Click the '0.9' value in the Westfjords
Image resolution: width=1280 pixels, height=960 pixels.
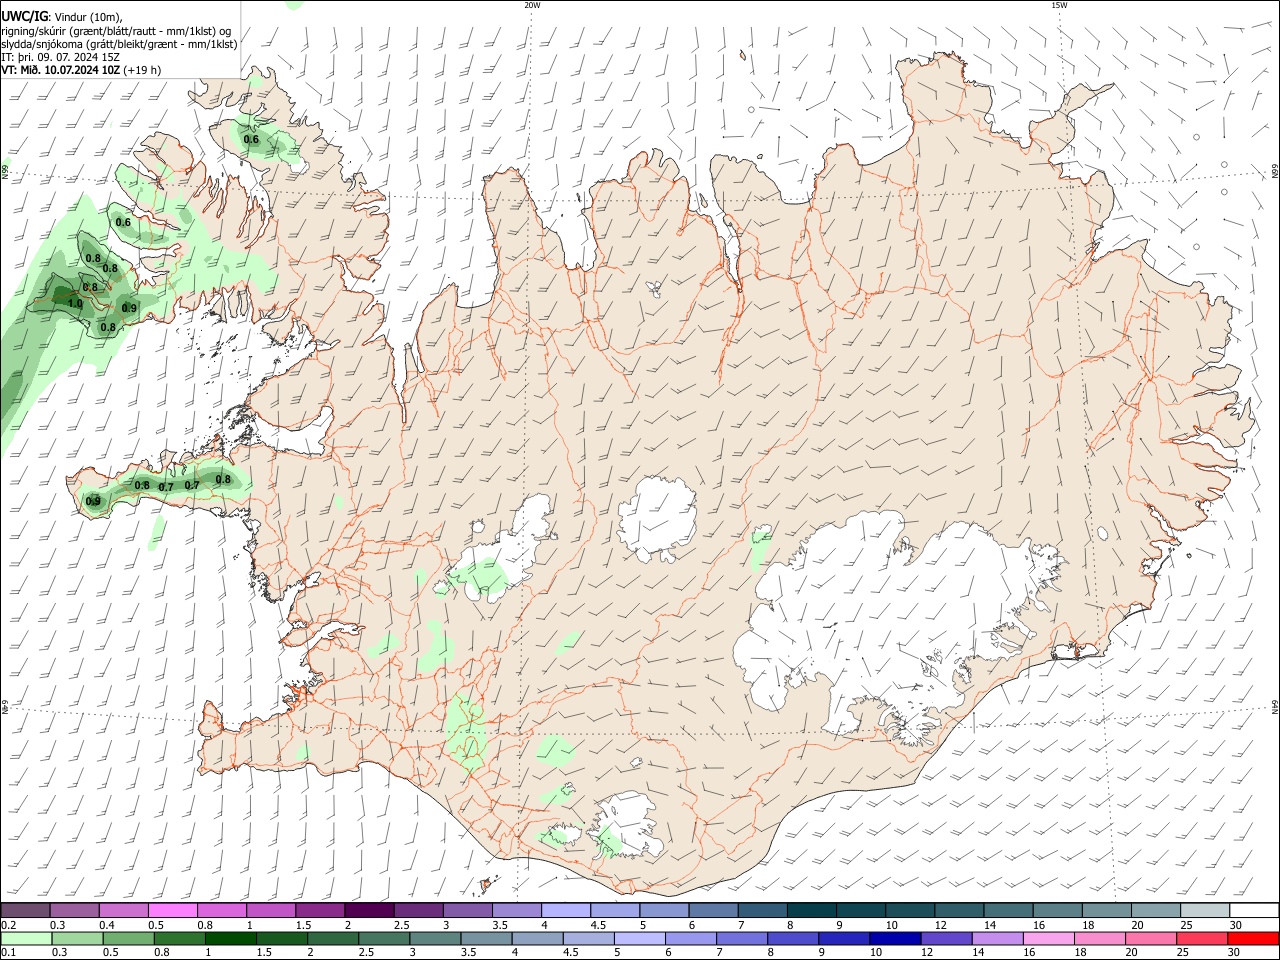pos(129,308)
